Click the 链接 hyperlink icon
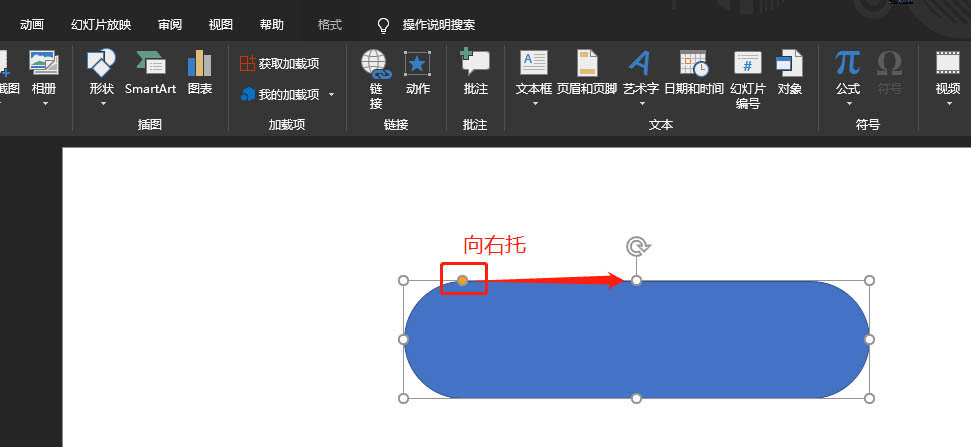This screenshot has width=971, height=447. (376, 64)
